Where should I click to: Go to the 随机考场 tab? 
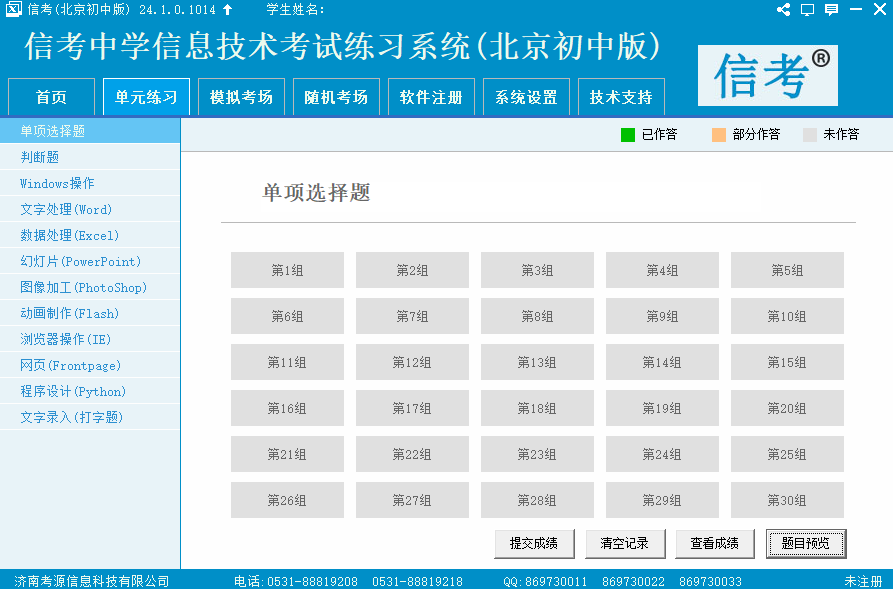pos(336,97)
